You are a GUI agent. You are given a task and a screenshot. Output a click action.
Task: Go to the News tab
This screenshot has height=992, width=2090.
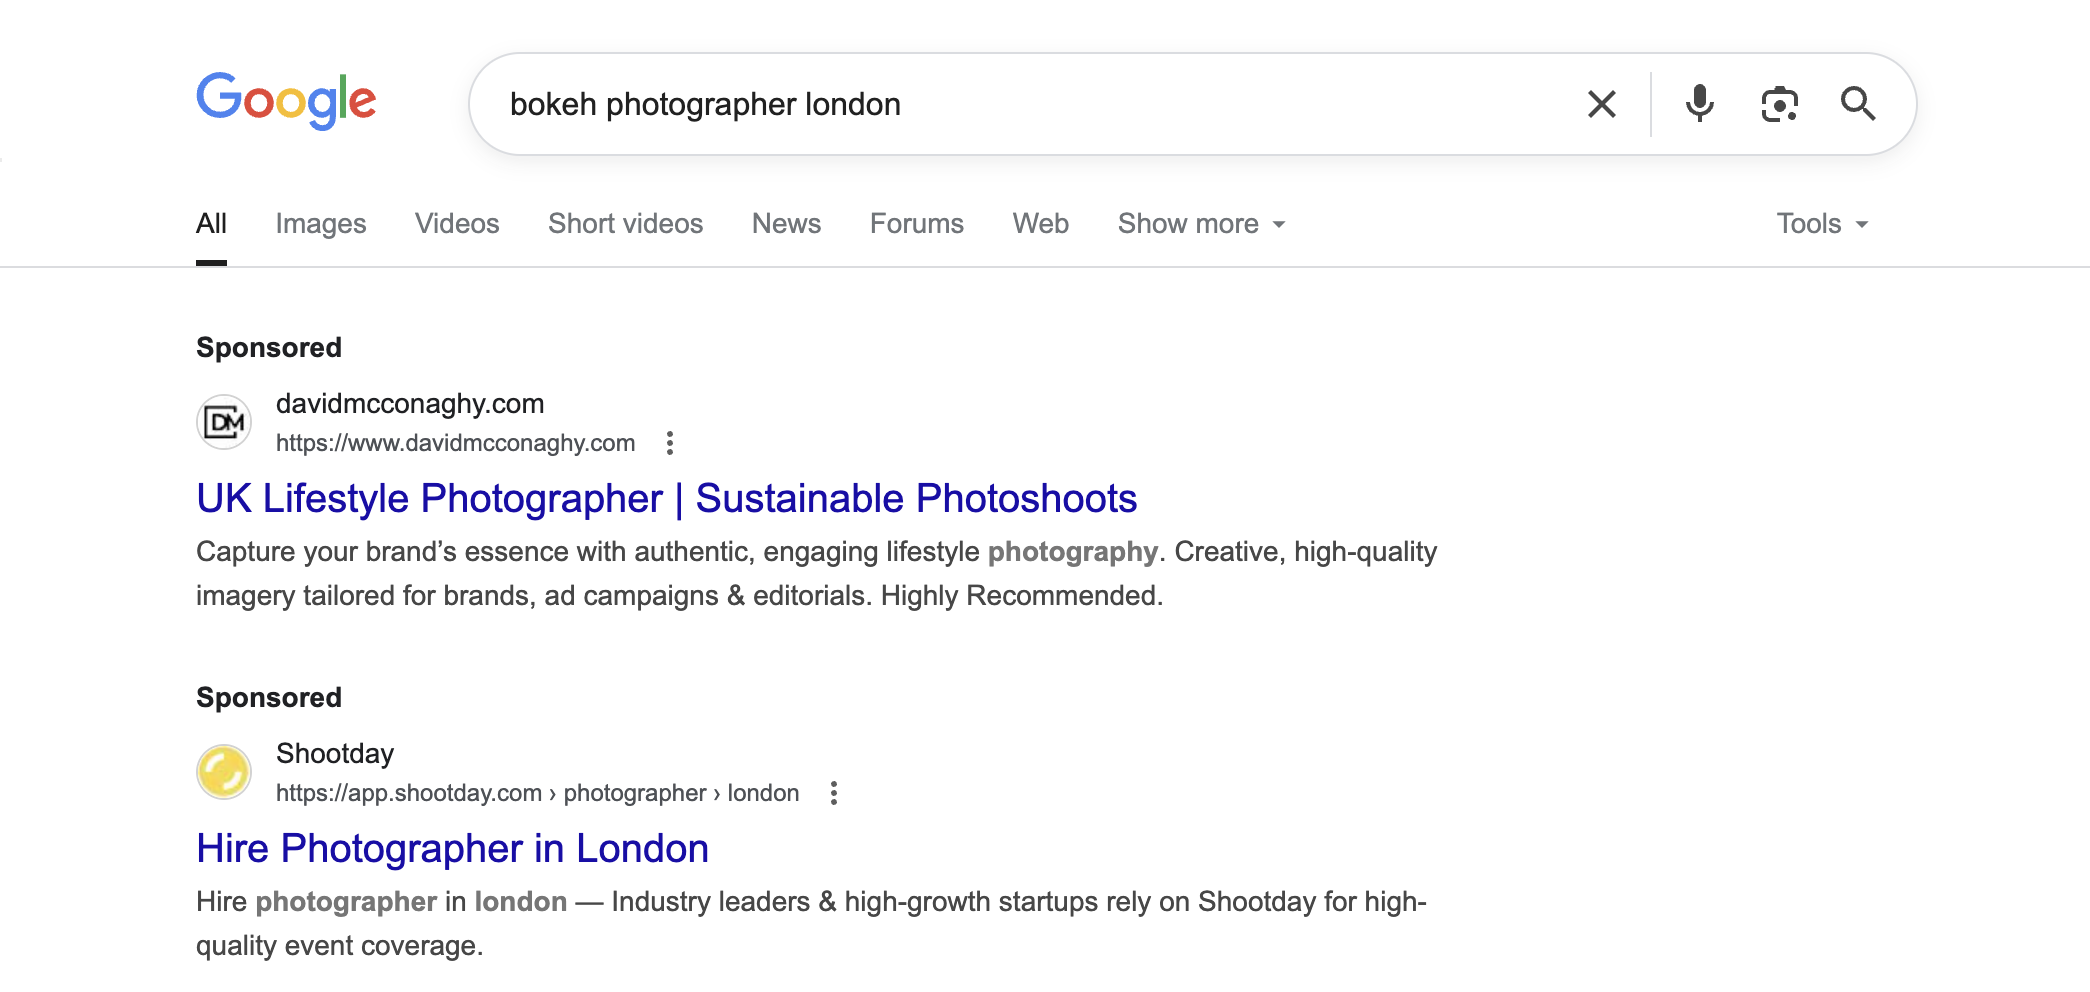point(787,223)
